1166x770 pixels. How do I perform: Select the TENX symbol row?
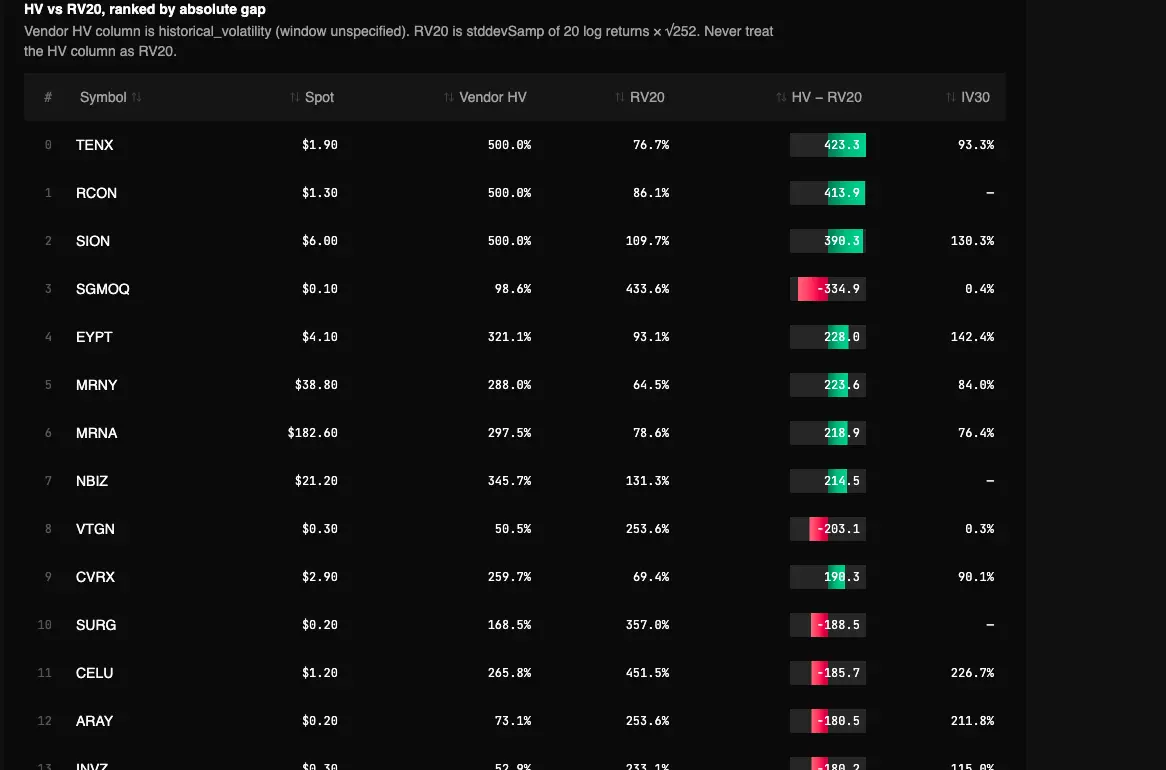tap(515, 145)
